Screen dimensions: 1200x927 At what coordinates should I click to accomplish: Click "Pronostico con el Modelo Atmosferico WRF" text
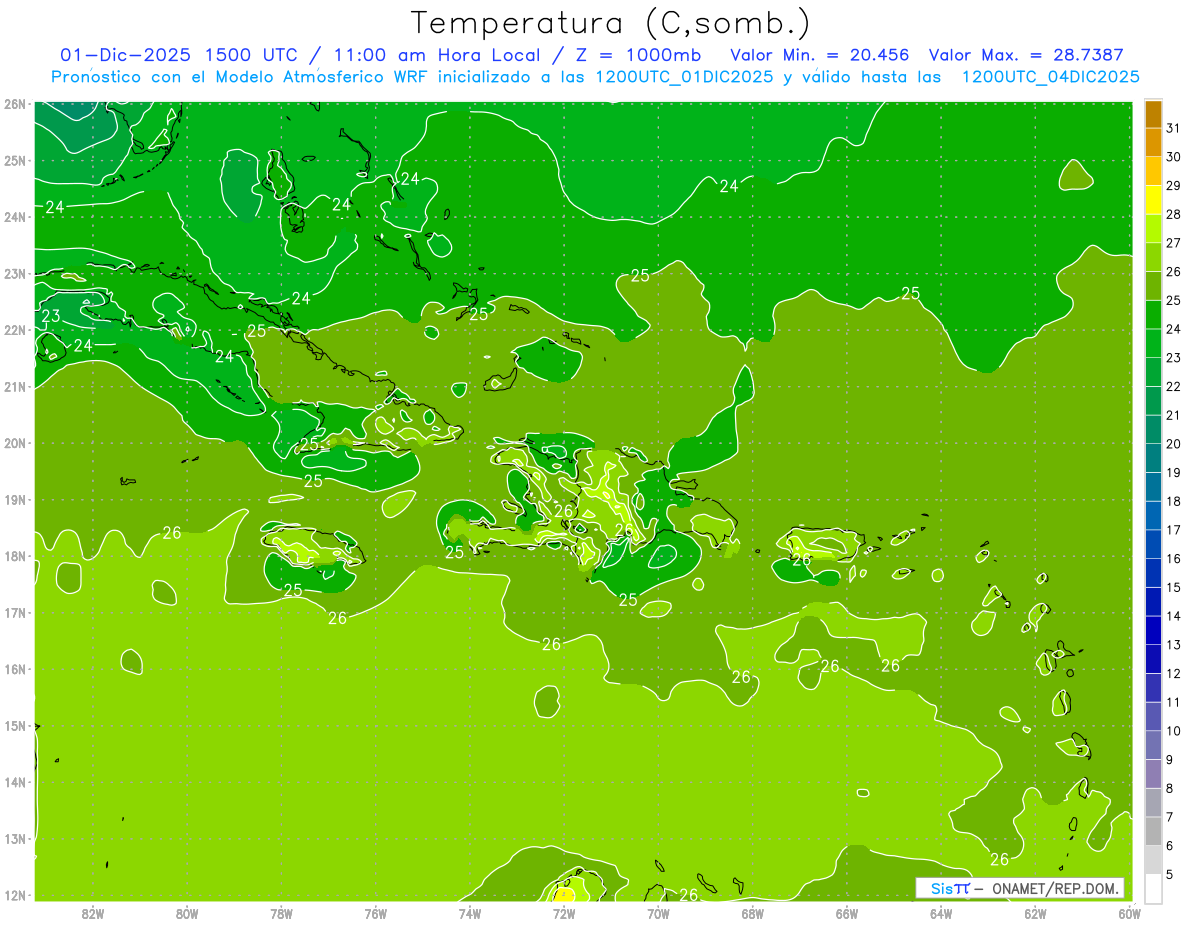click(x=241, y=77)
